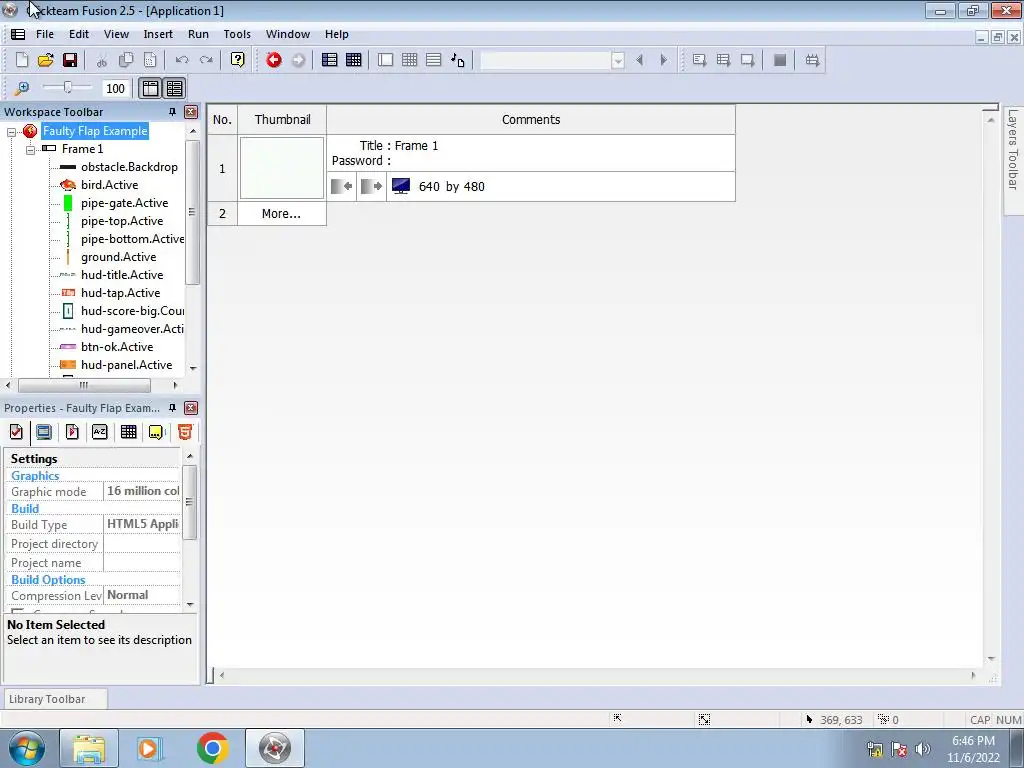Image resolution: width=1024 pixels, height=768 pixels.
Task: Click the More... frame row
Action: click(x=281, y=214)
